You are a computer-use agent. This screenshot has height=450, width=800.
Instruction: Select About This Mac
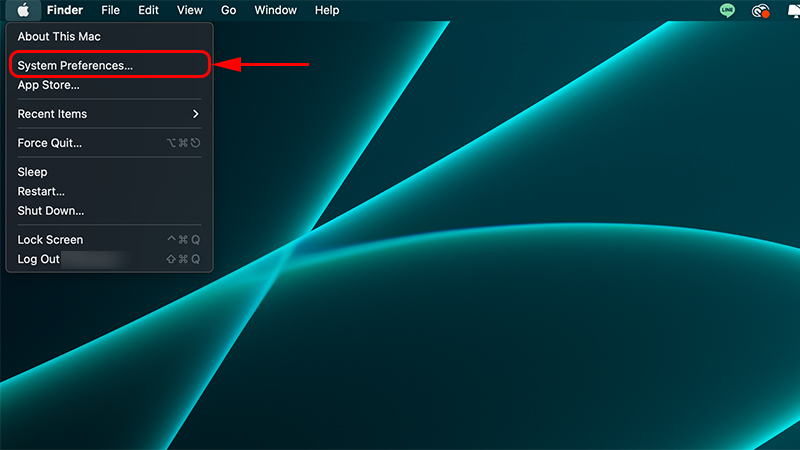[x=109, y=37]
